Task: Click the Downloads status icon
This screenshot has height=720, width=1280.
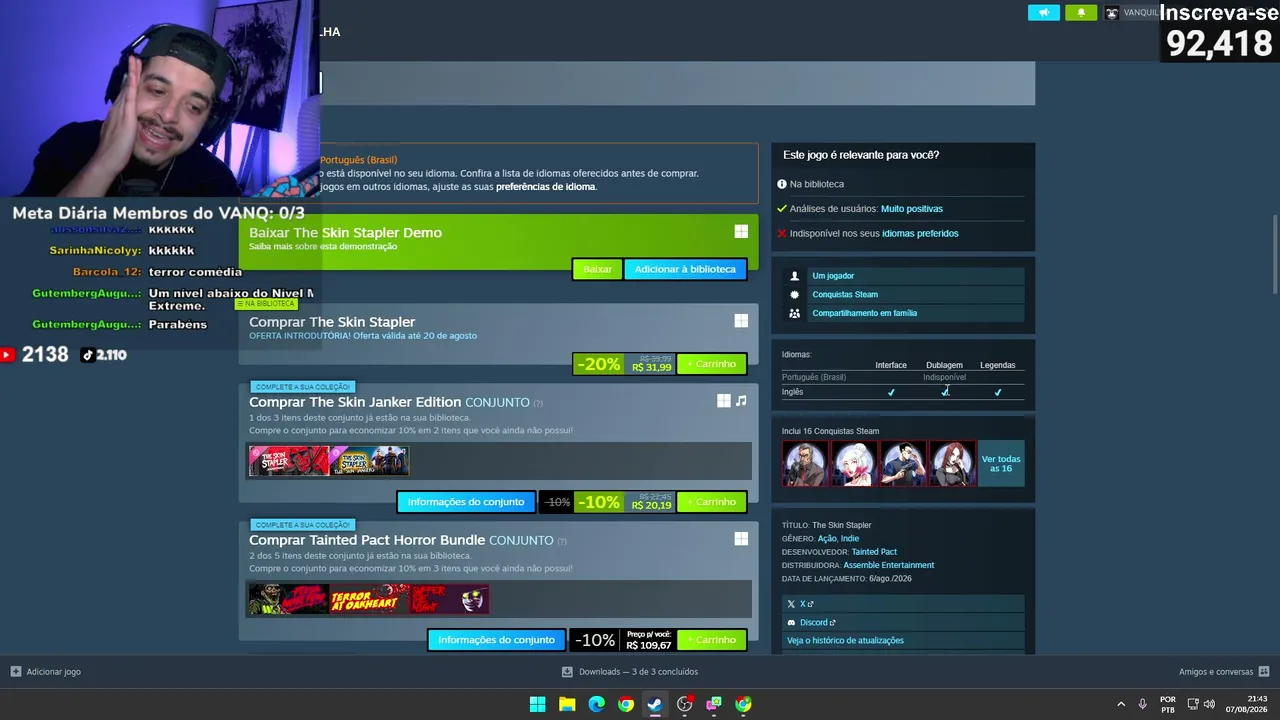Action: (567, 672)
